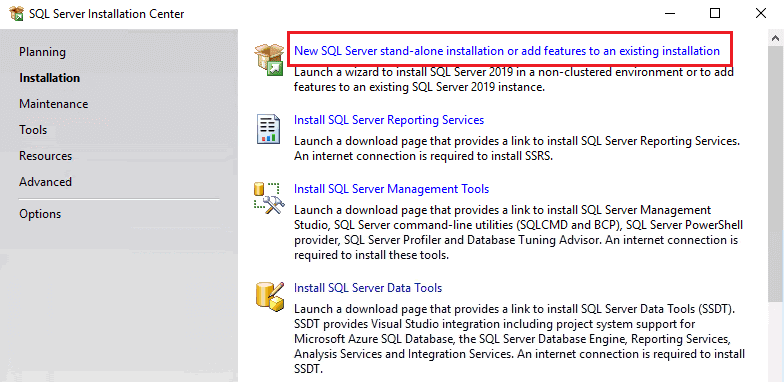Select the Installation section
The image size is (784, 382).
(50, 78)
